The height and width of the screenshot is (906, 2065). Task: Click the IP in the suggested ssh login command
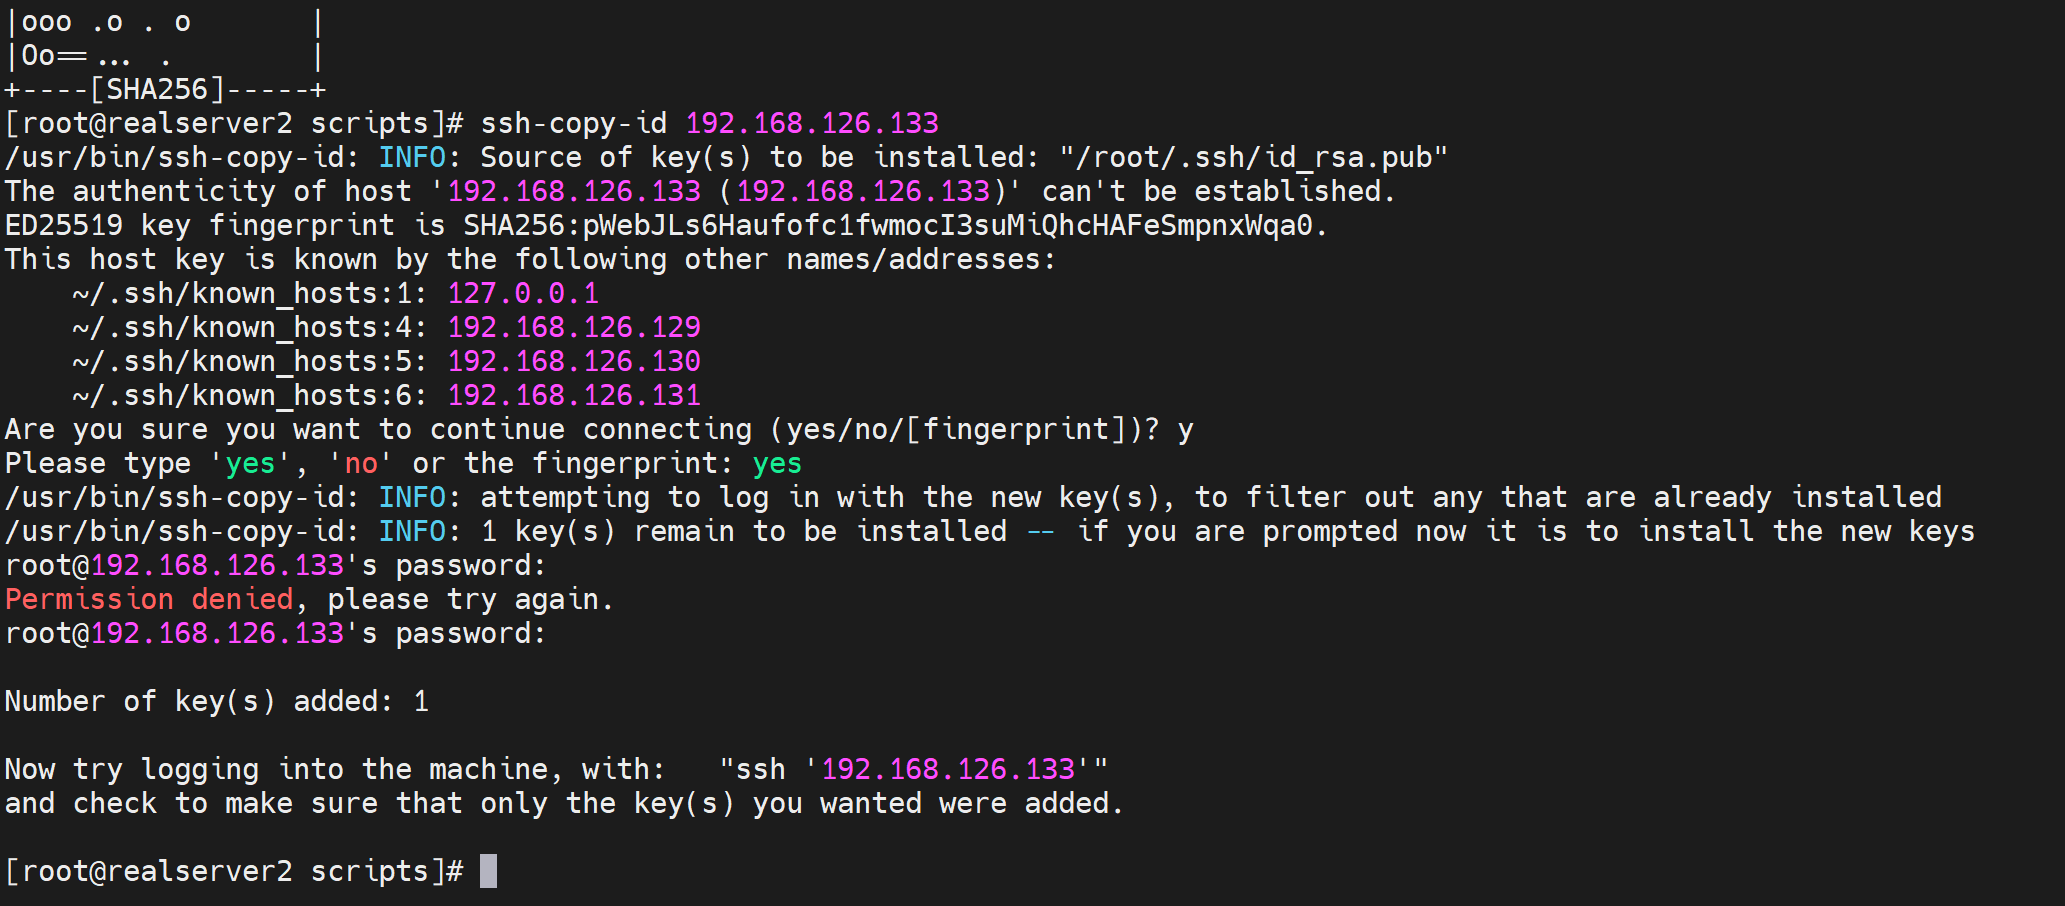point(948,769)
